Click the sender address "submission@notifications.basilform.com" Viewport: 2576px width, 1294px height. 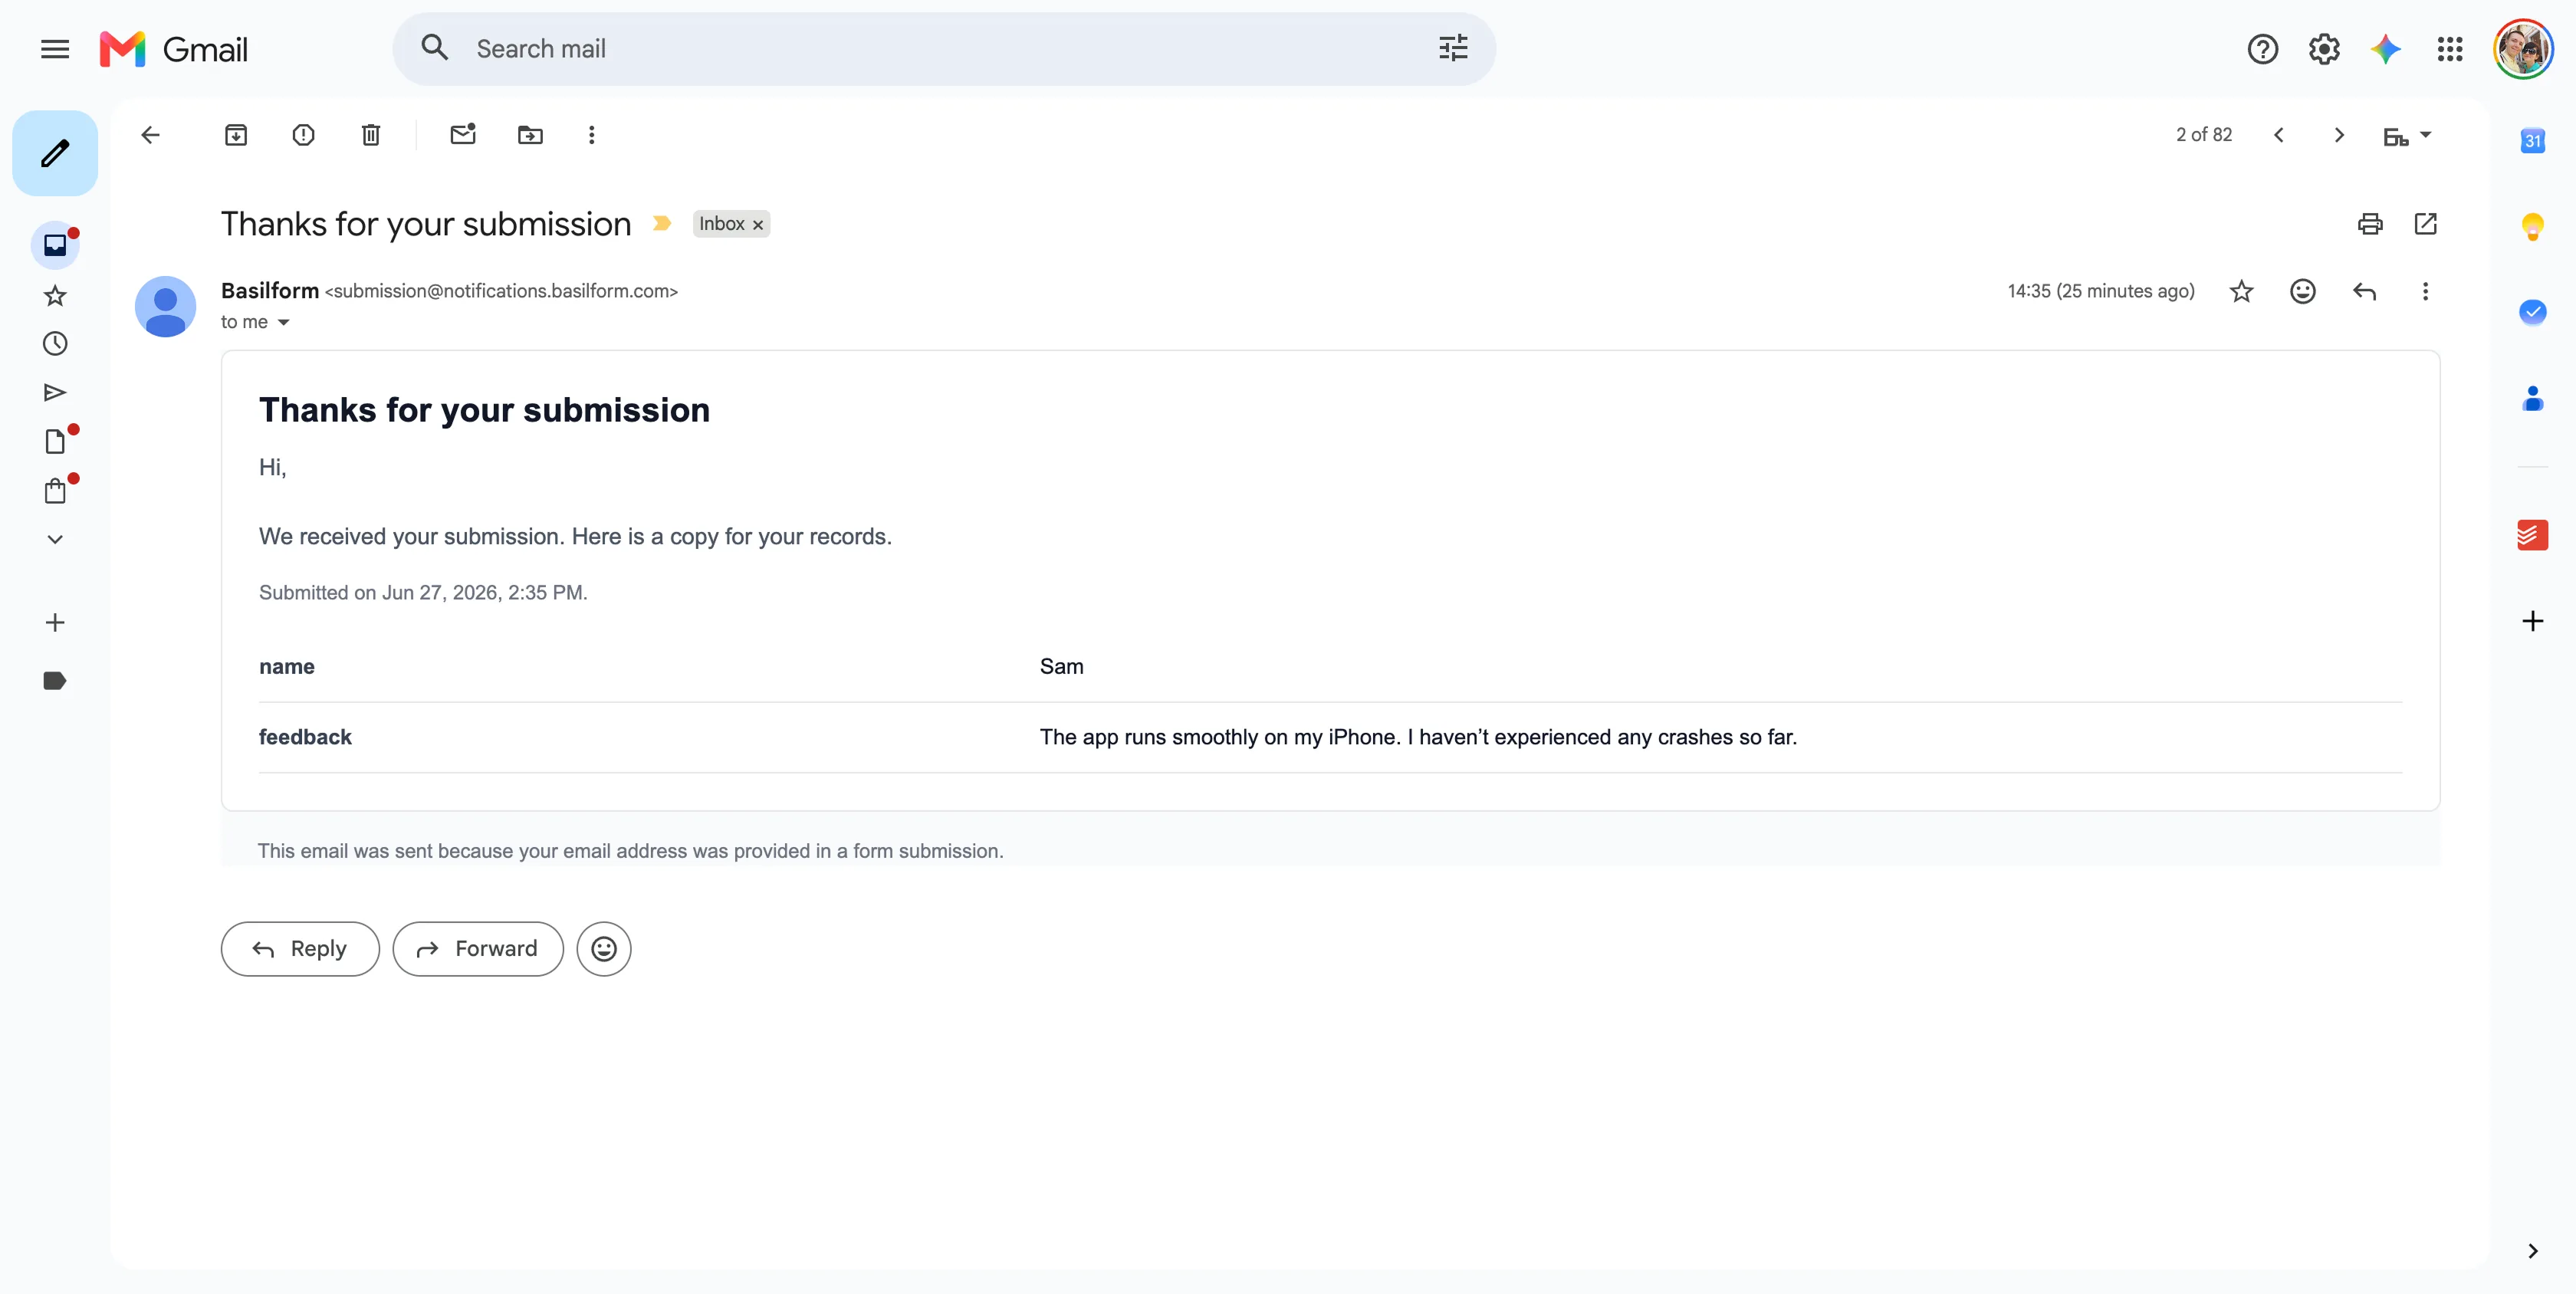click(x=501, y=291)
